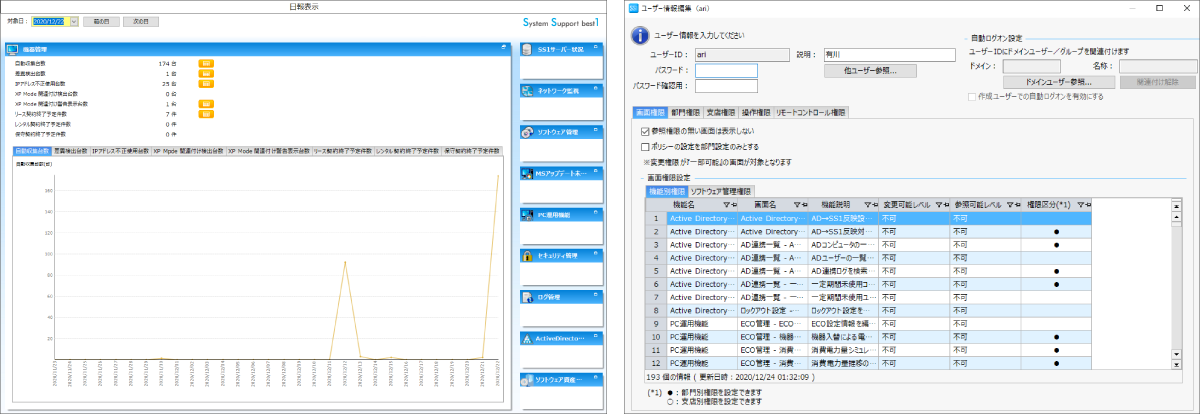Open the 対象日 date dropdown
Viewport: 1200px width, 414px height.
point(72,20)
